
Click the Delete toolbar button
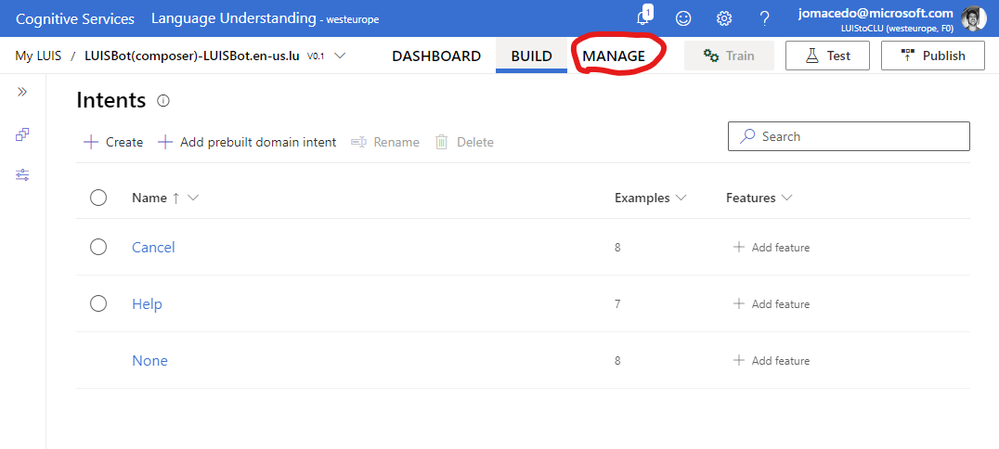464,142
